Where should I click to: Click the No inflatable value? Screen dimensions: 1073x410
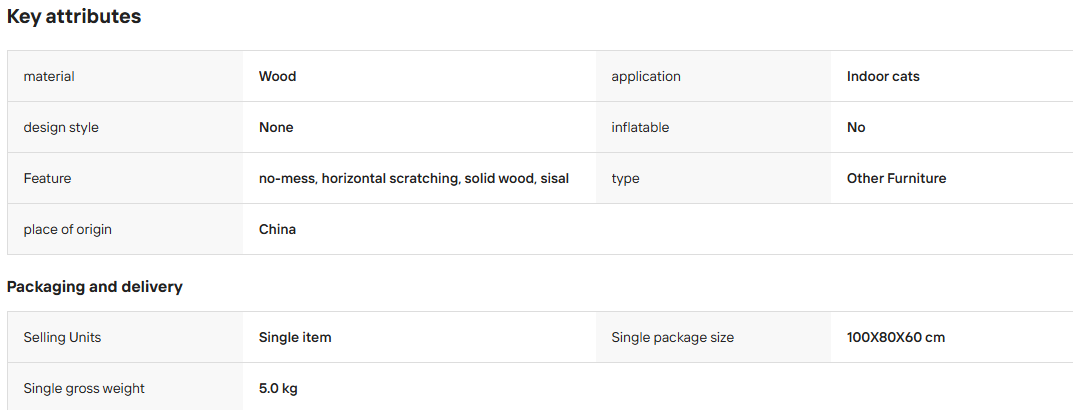855,128
